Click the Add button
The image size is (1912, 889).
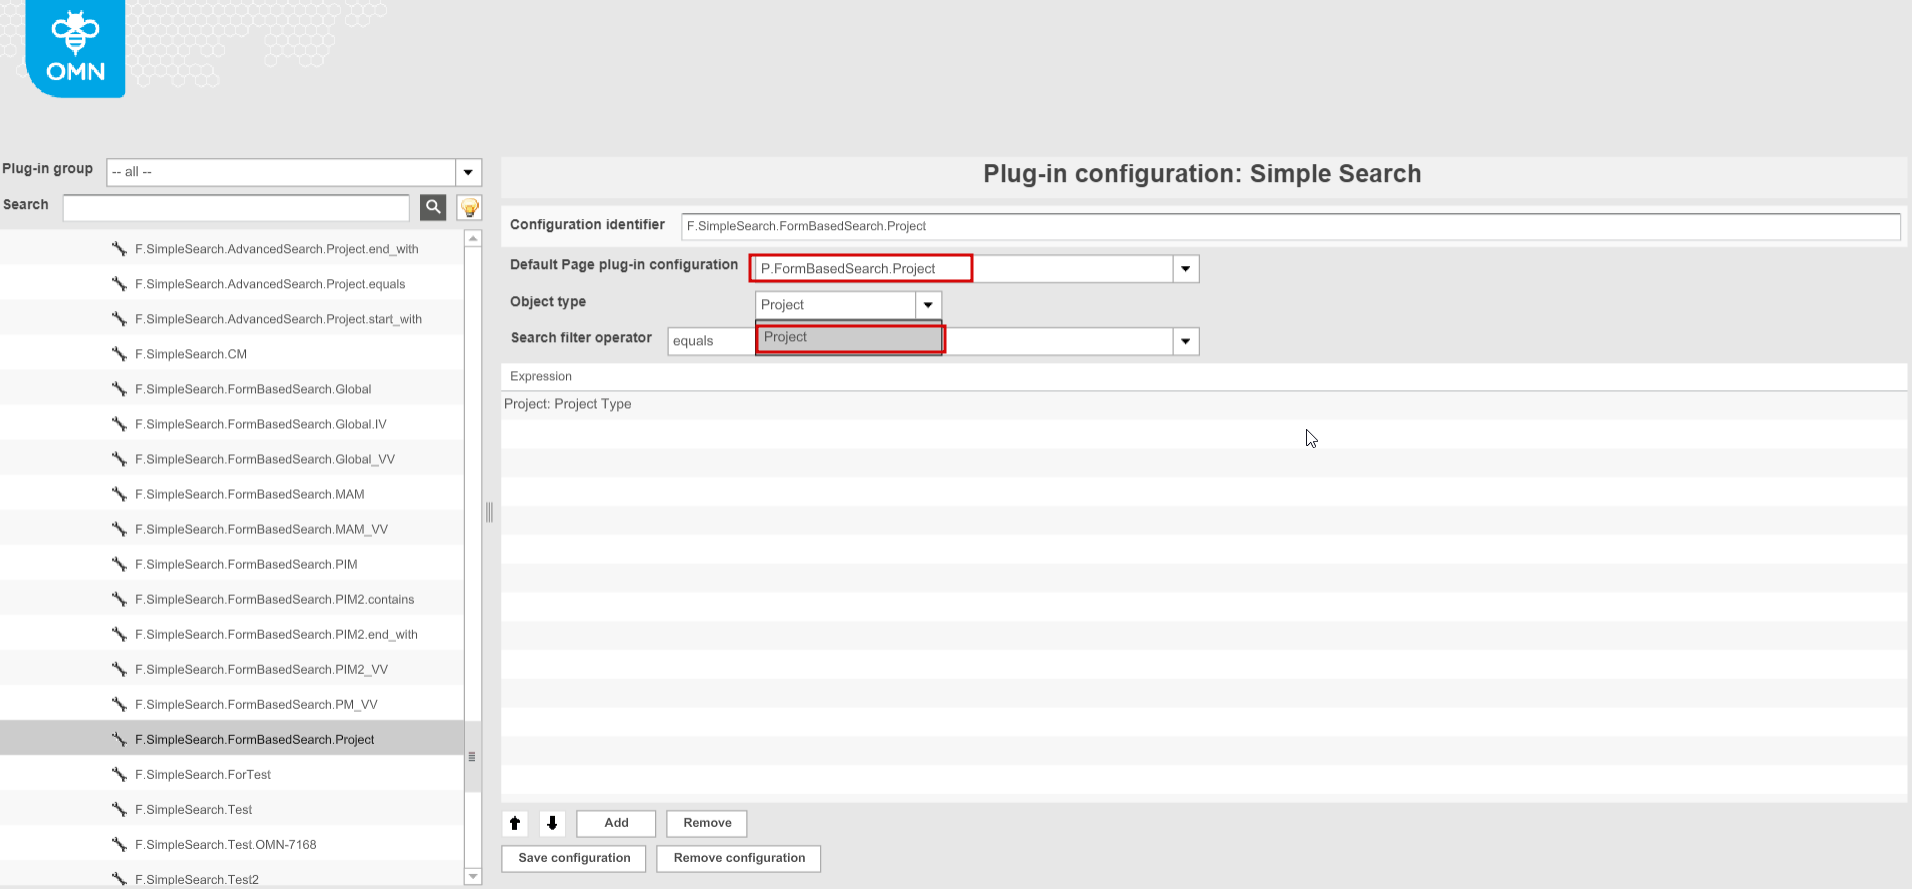click(616, 823)
